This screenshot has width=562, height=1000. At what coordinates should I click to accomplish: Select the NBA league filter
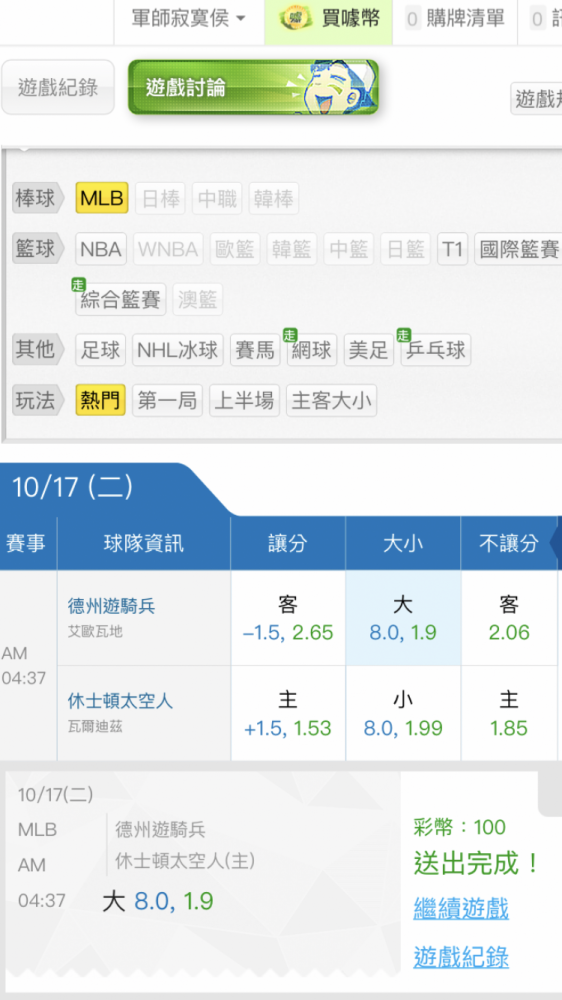click(101, 249)
